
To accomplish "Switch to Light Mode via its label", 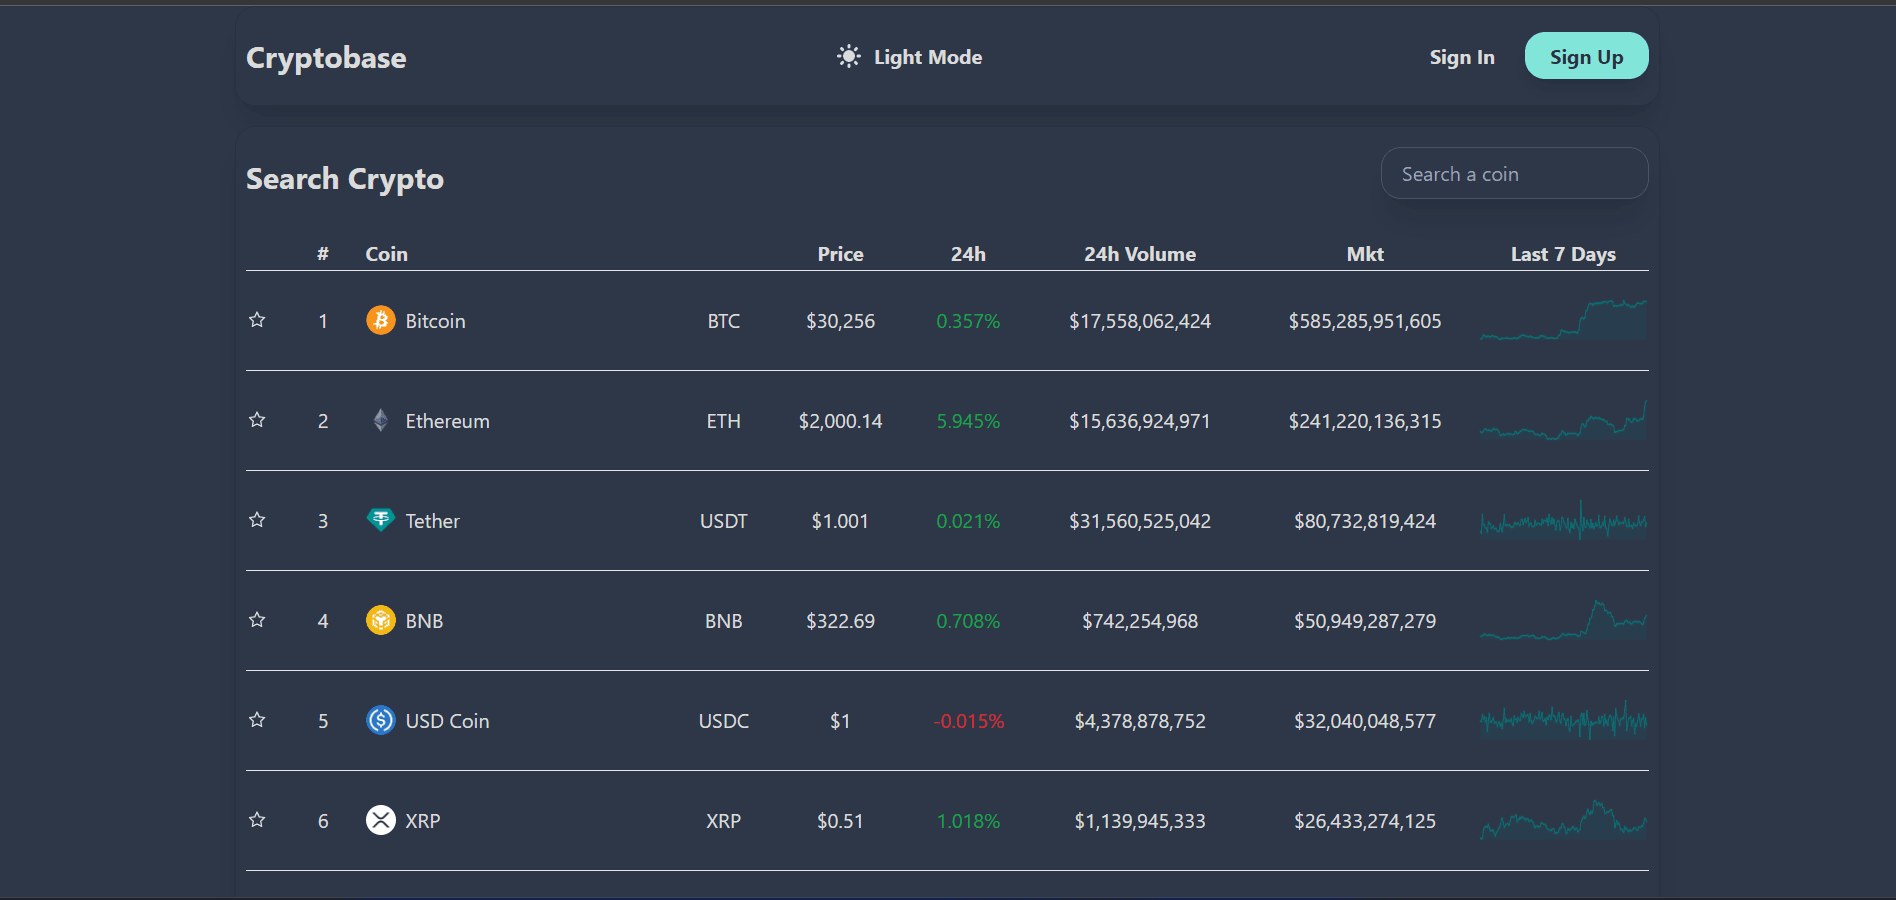I will coord(928,57).
